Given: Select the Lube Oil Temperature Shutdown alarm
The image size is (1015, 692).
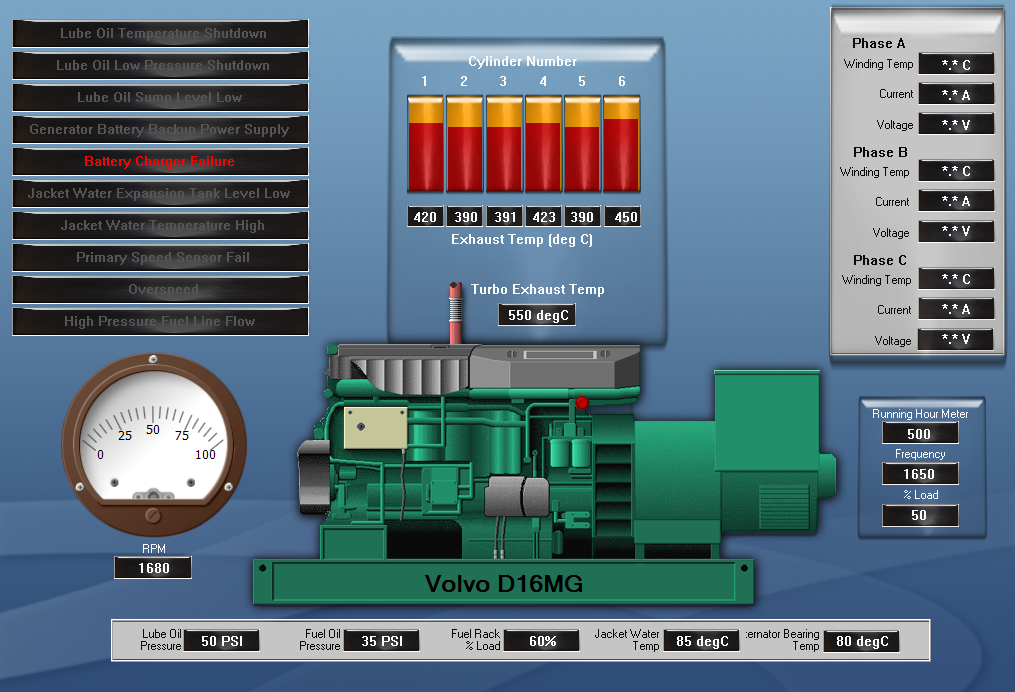Looking at the screenshot, I should tap(161, 34).
